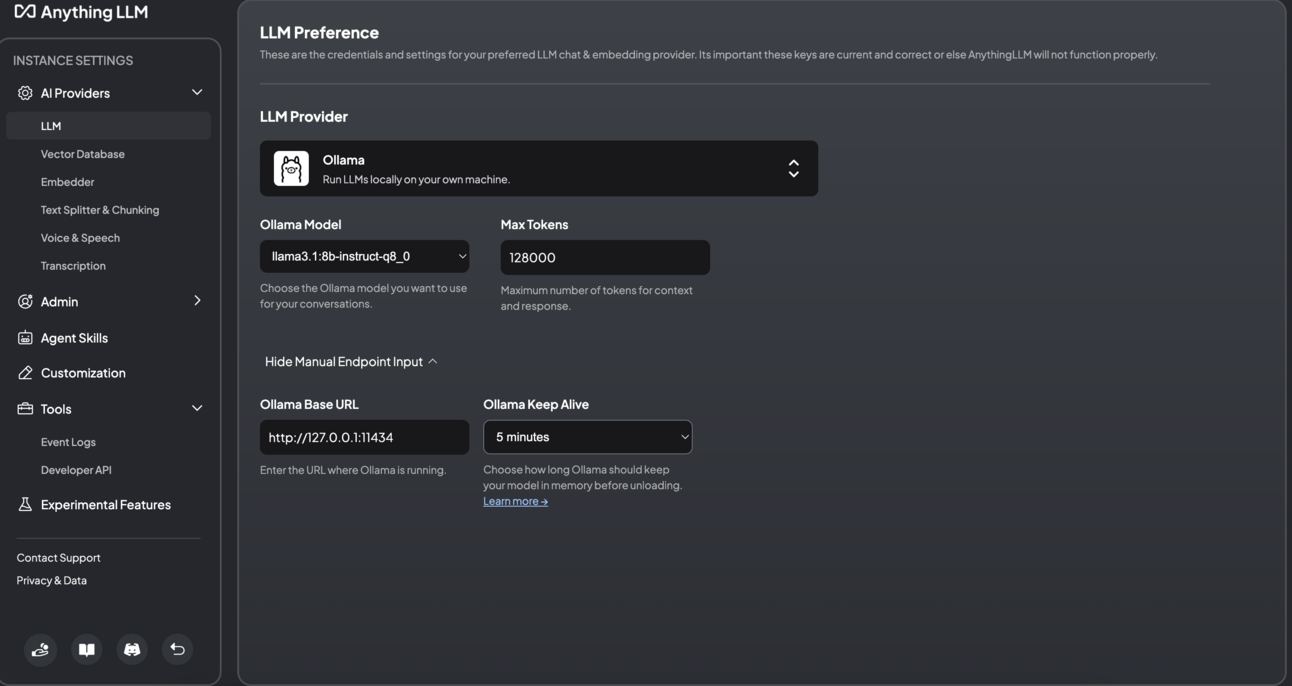Open the Experimental Features flask icon
This screenshot has height=686, width=1292.
24,504
